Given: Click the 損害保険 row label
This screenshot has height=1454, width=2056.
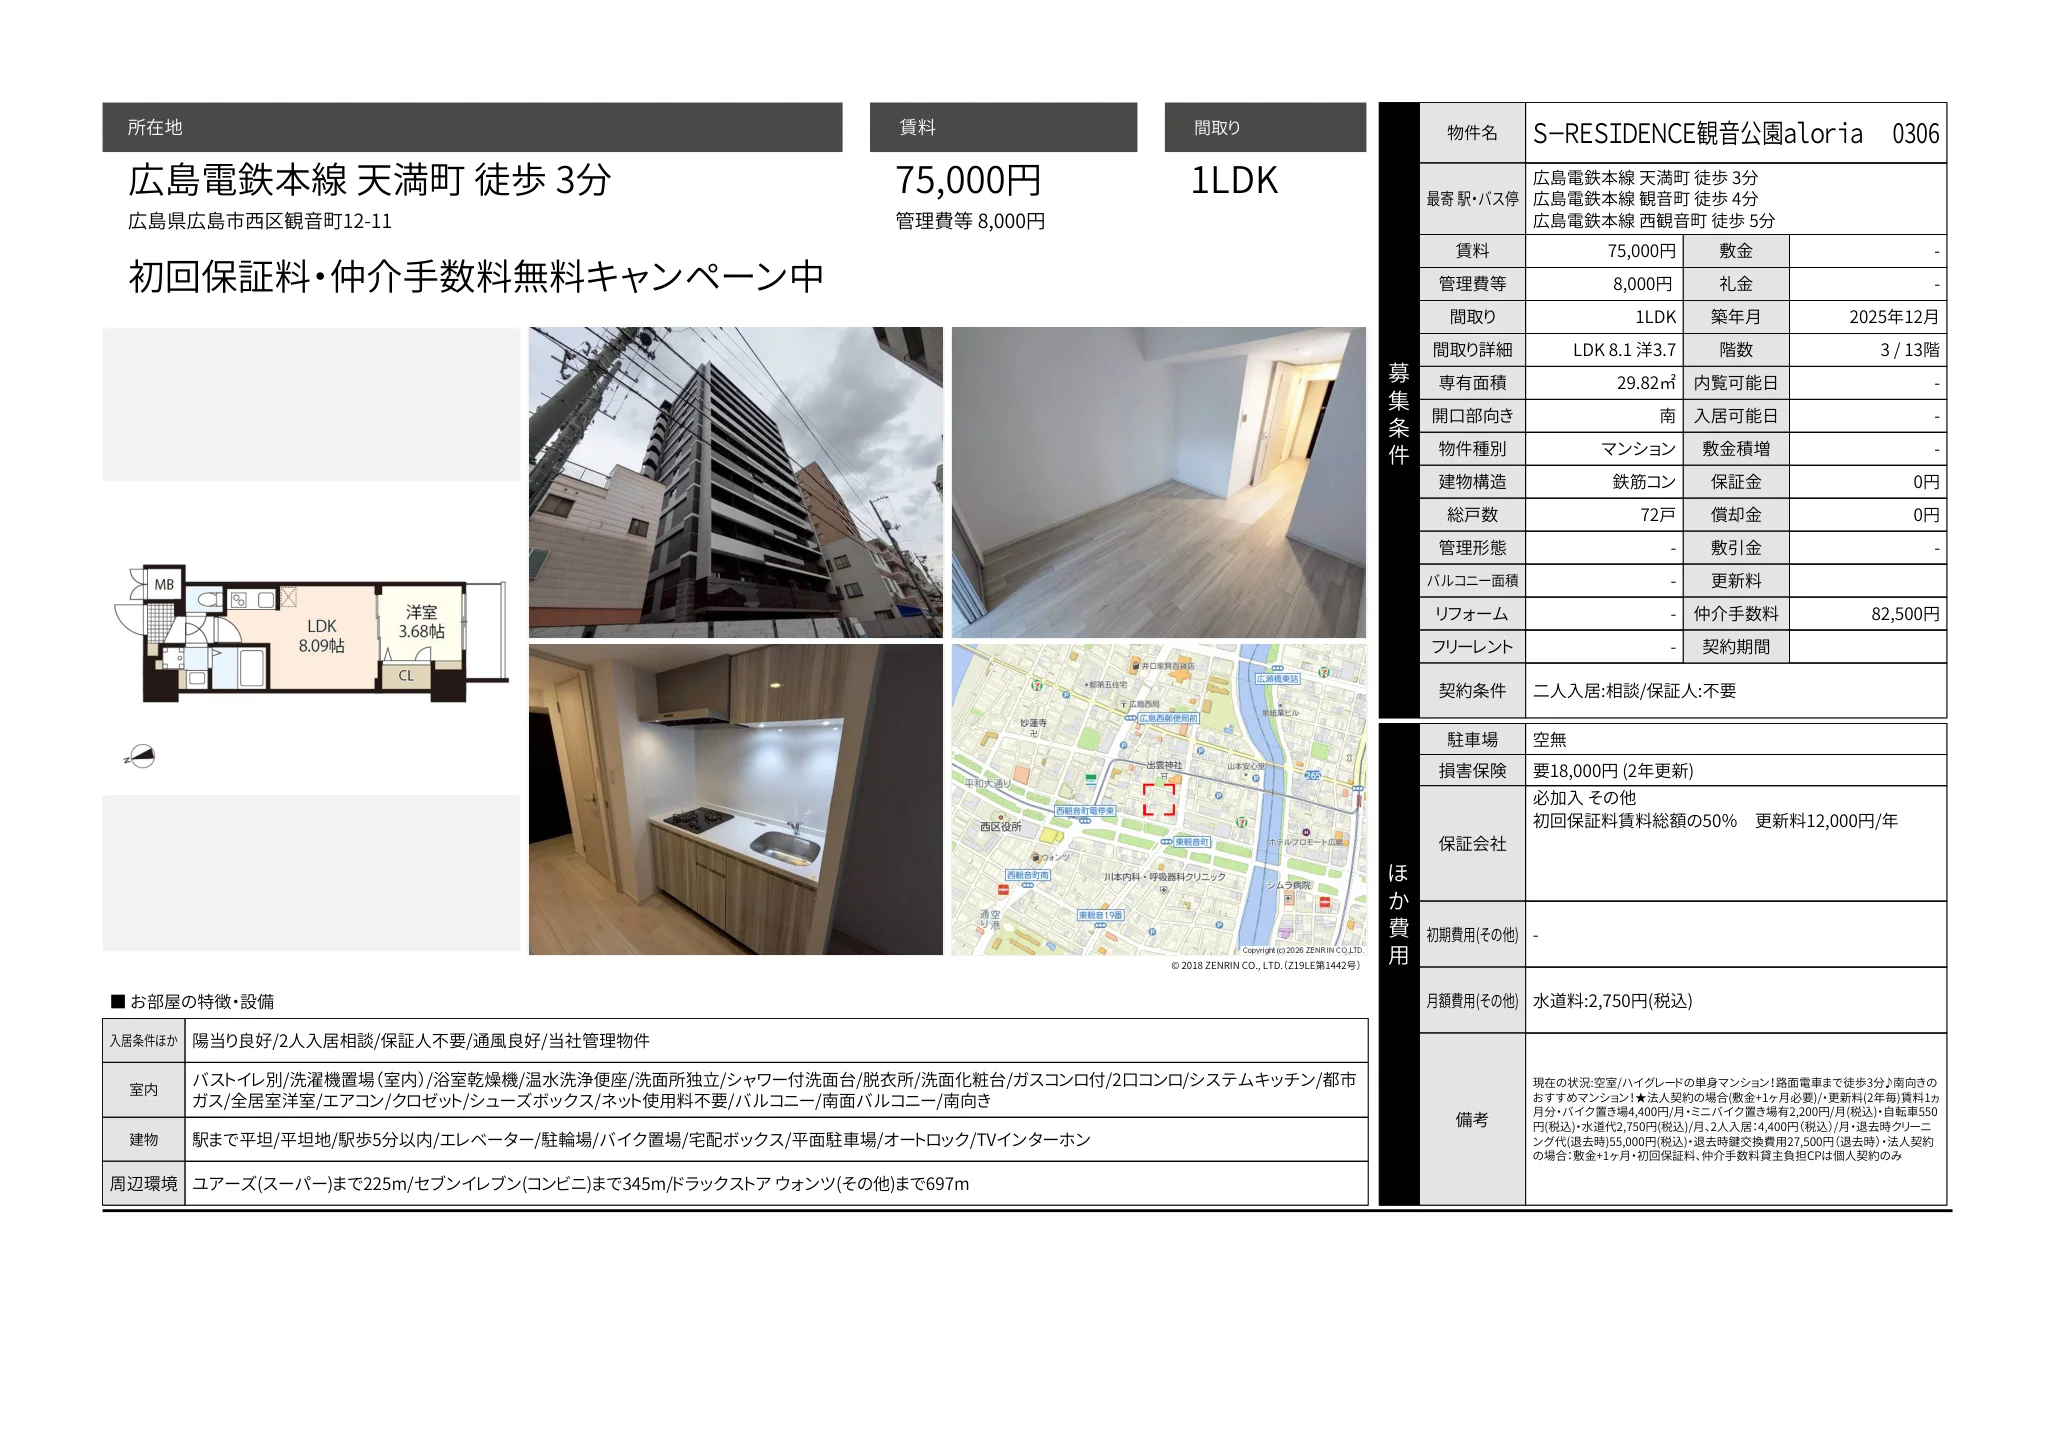Looking at the screenshot, I should (x=1472, y=771).
